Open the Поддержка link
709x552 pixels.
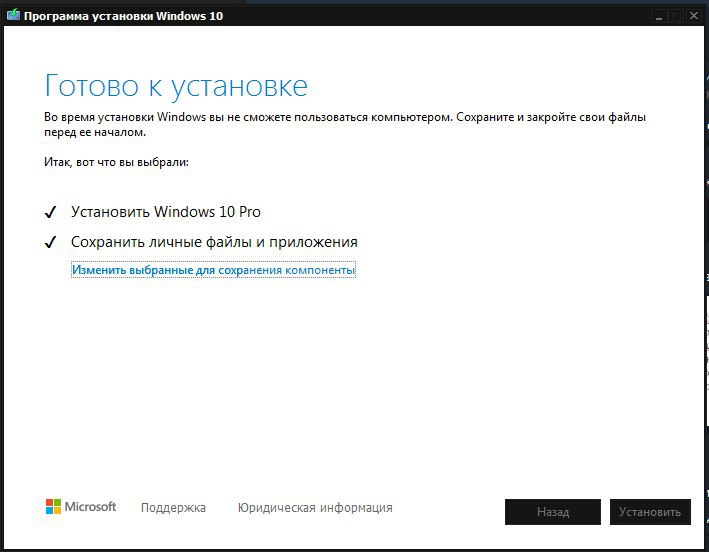[173, 508]
